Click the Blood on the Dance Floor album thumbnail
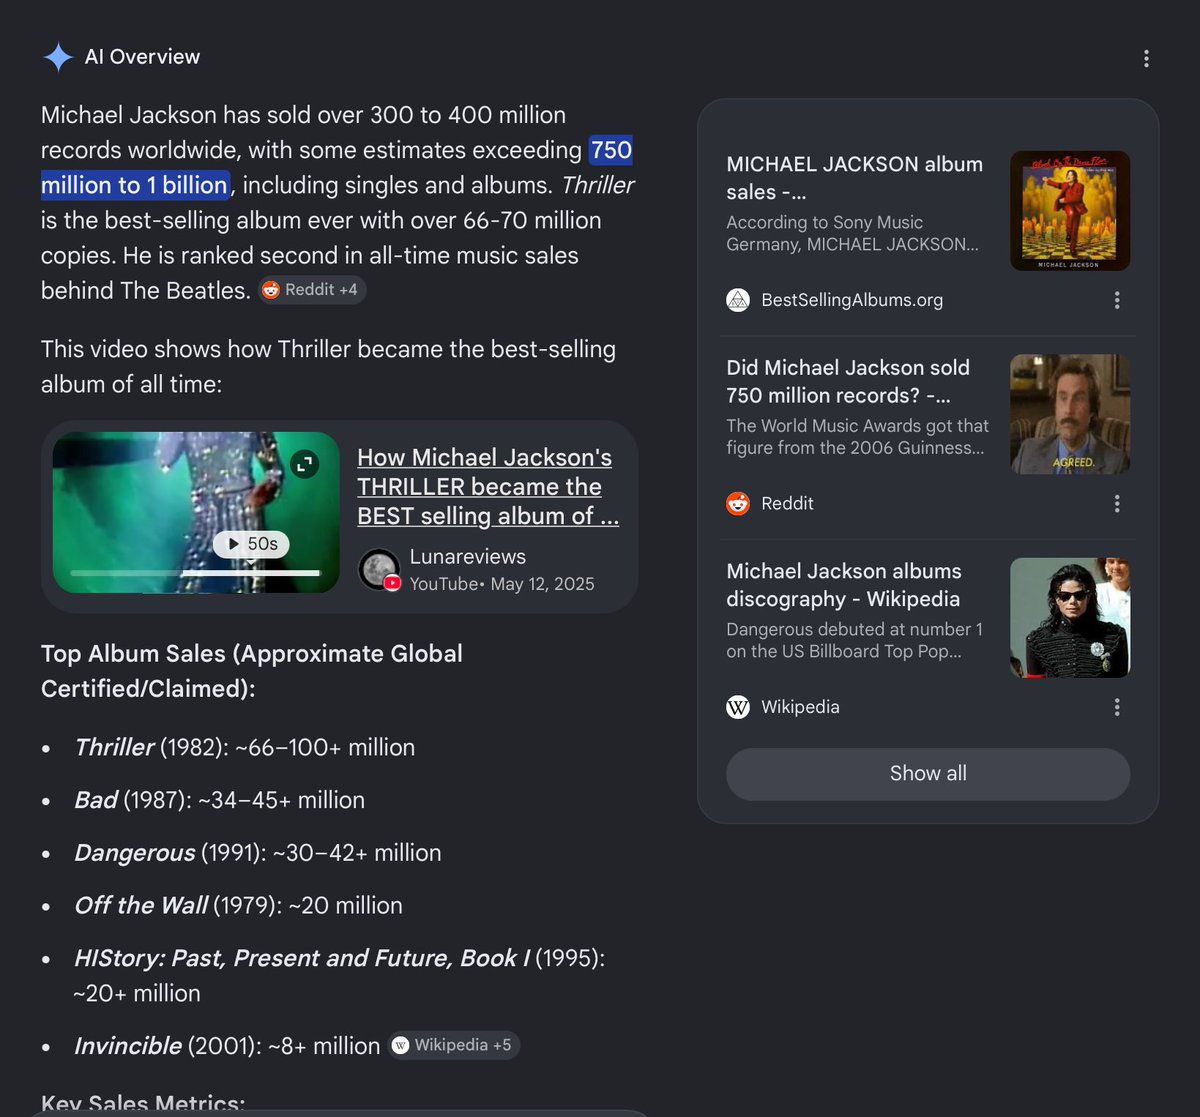1200x1117 pixels. pyautogui.click(x=1070, y=211)
